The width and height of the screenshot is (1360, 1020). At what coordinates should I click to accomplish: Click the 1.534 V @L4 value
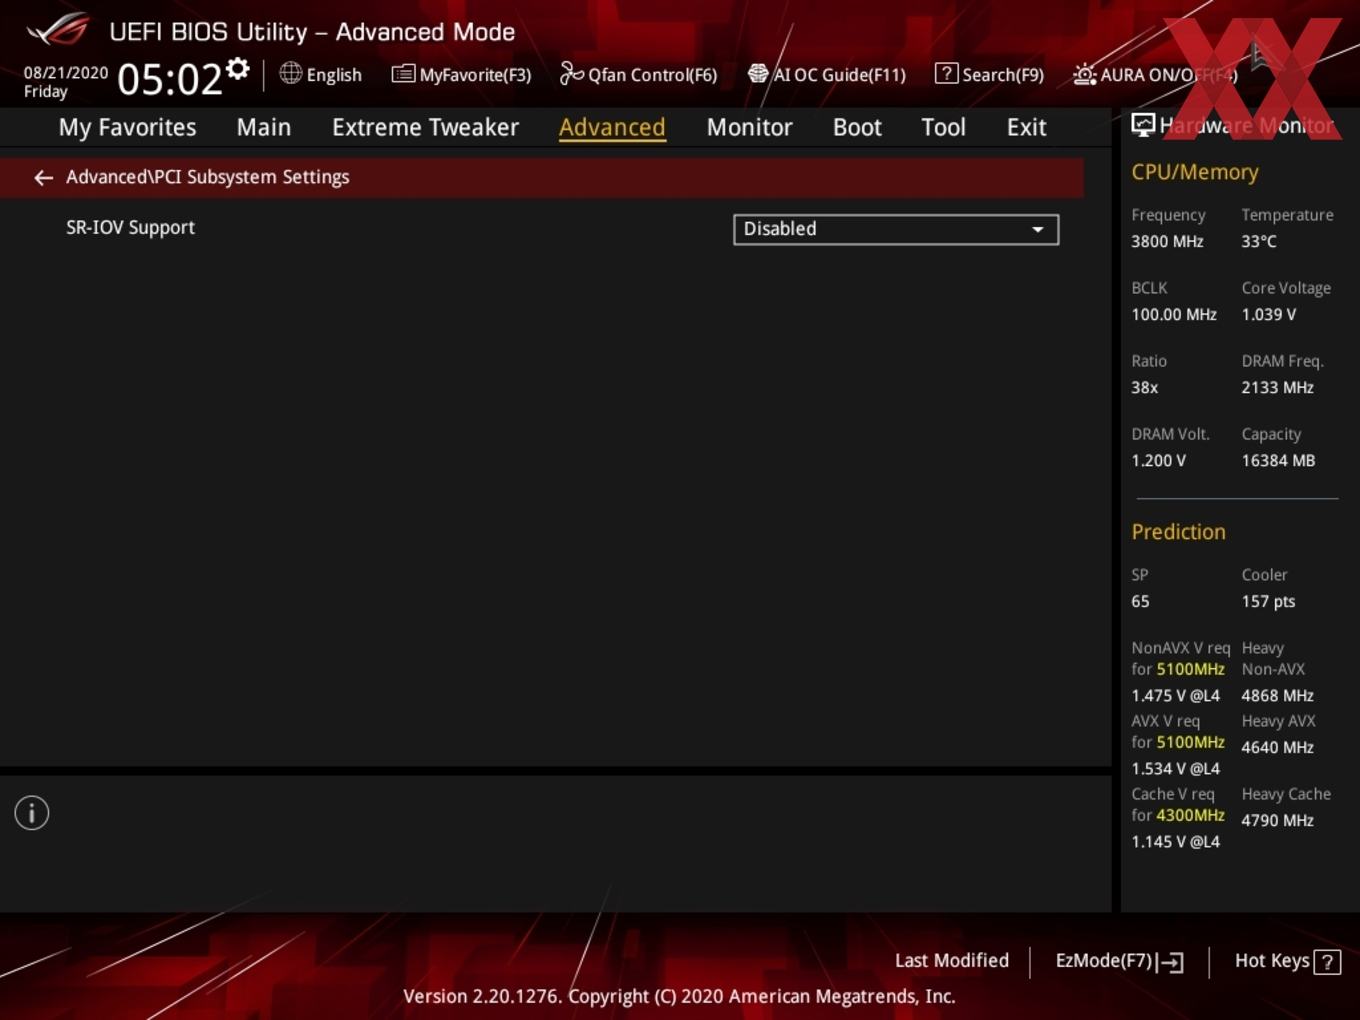pyautogui.click(x=1176, y=768)
